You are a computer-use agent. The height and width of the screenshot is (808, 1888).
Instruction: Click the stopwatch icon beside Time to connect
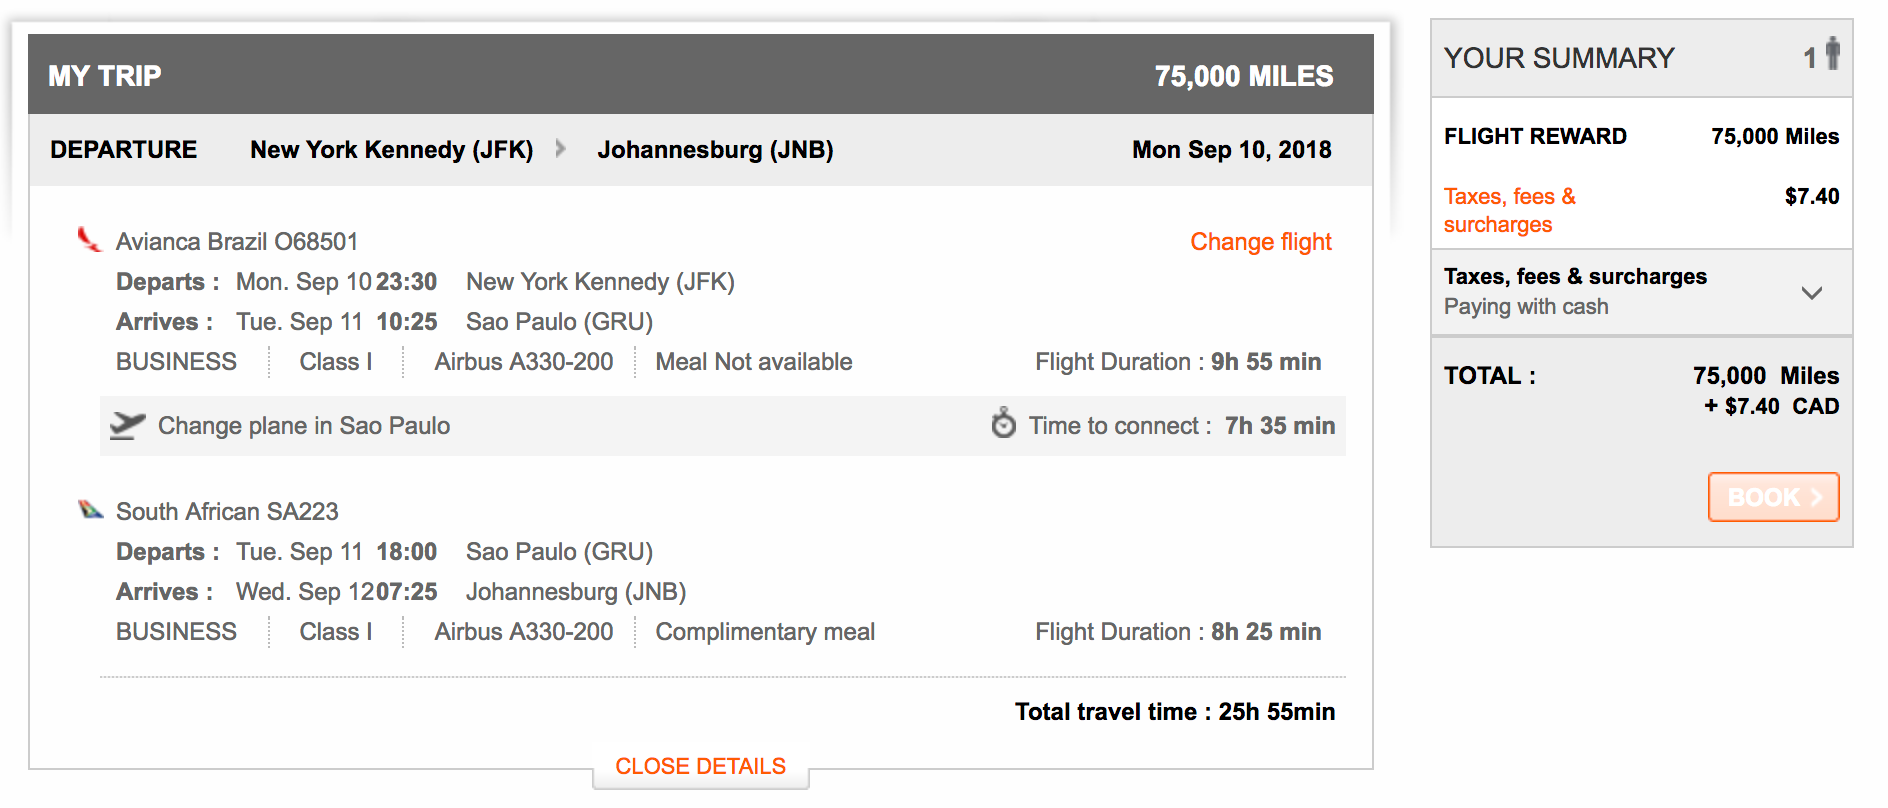1003,423
